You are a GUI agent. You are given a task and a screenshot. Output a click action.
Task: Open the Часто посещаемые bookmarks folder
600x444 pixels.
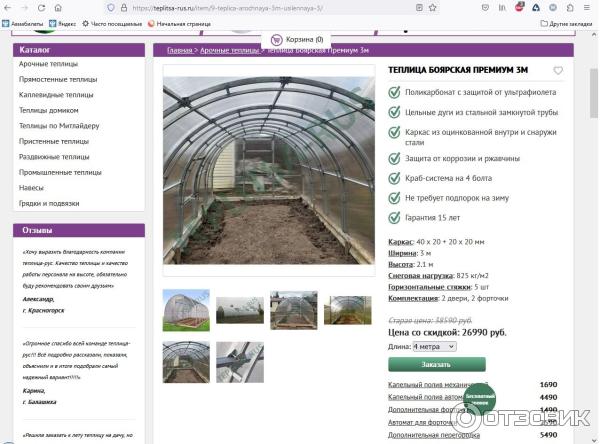pos(112,24)
